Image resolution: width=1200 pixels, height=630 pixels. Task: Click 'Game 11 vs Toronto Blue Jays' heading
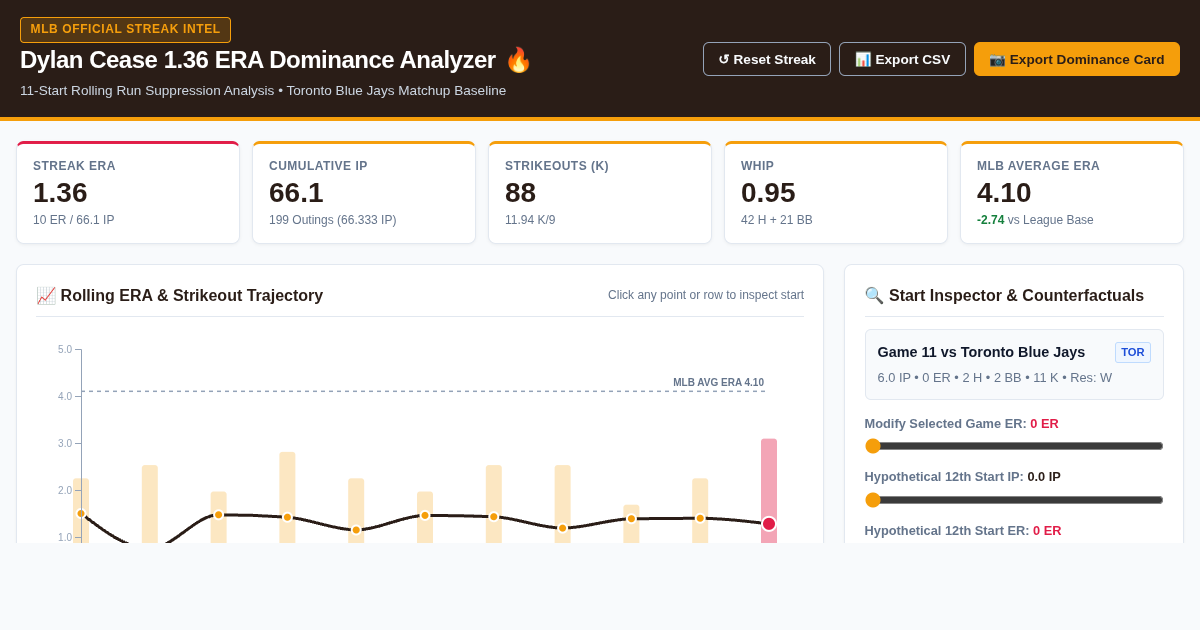(x=981, y=352)
